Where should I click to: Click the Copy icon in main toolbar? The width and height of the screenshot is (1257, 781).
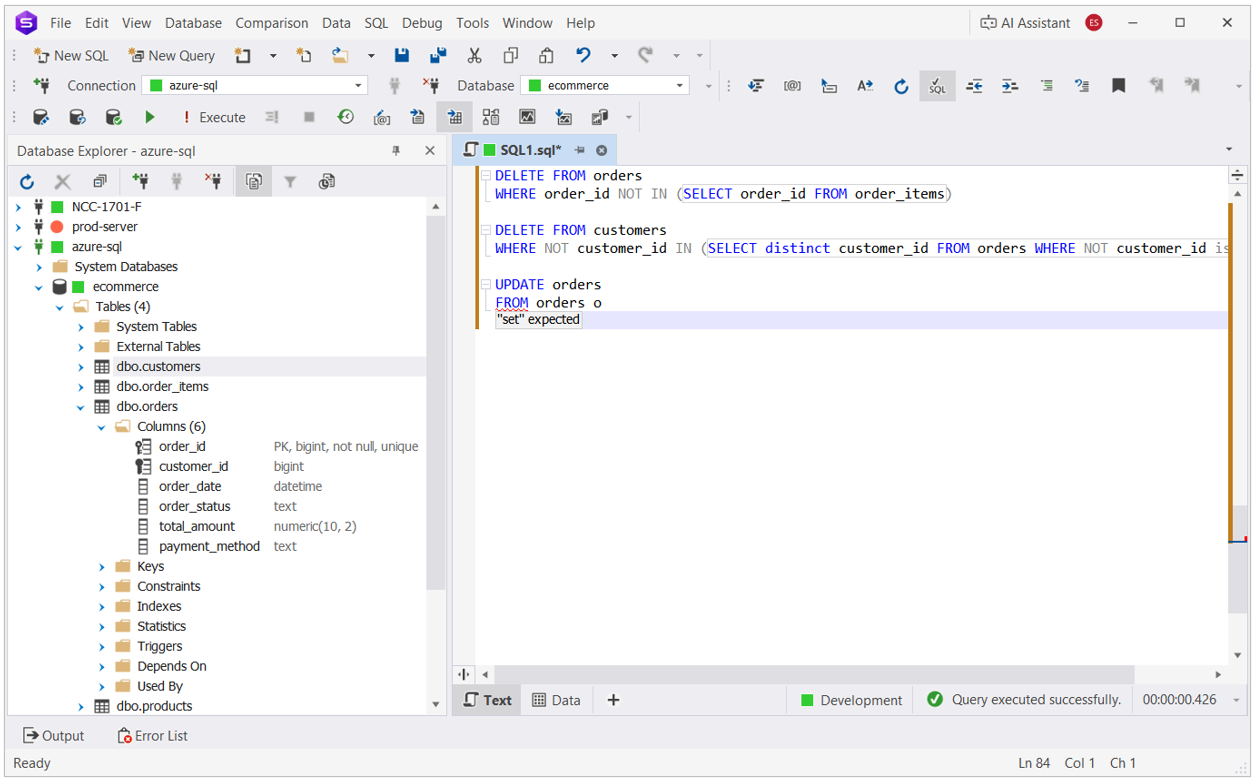tap(510, 56)
